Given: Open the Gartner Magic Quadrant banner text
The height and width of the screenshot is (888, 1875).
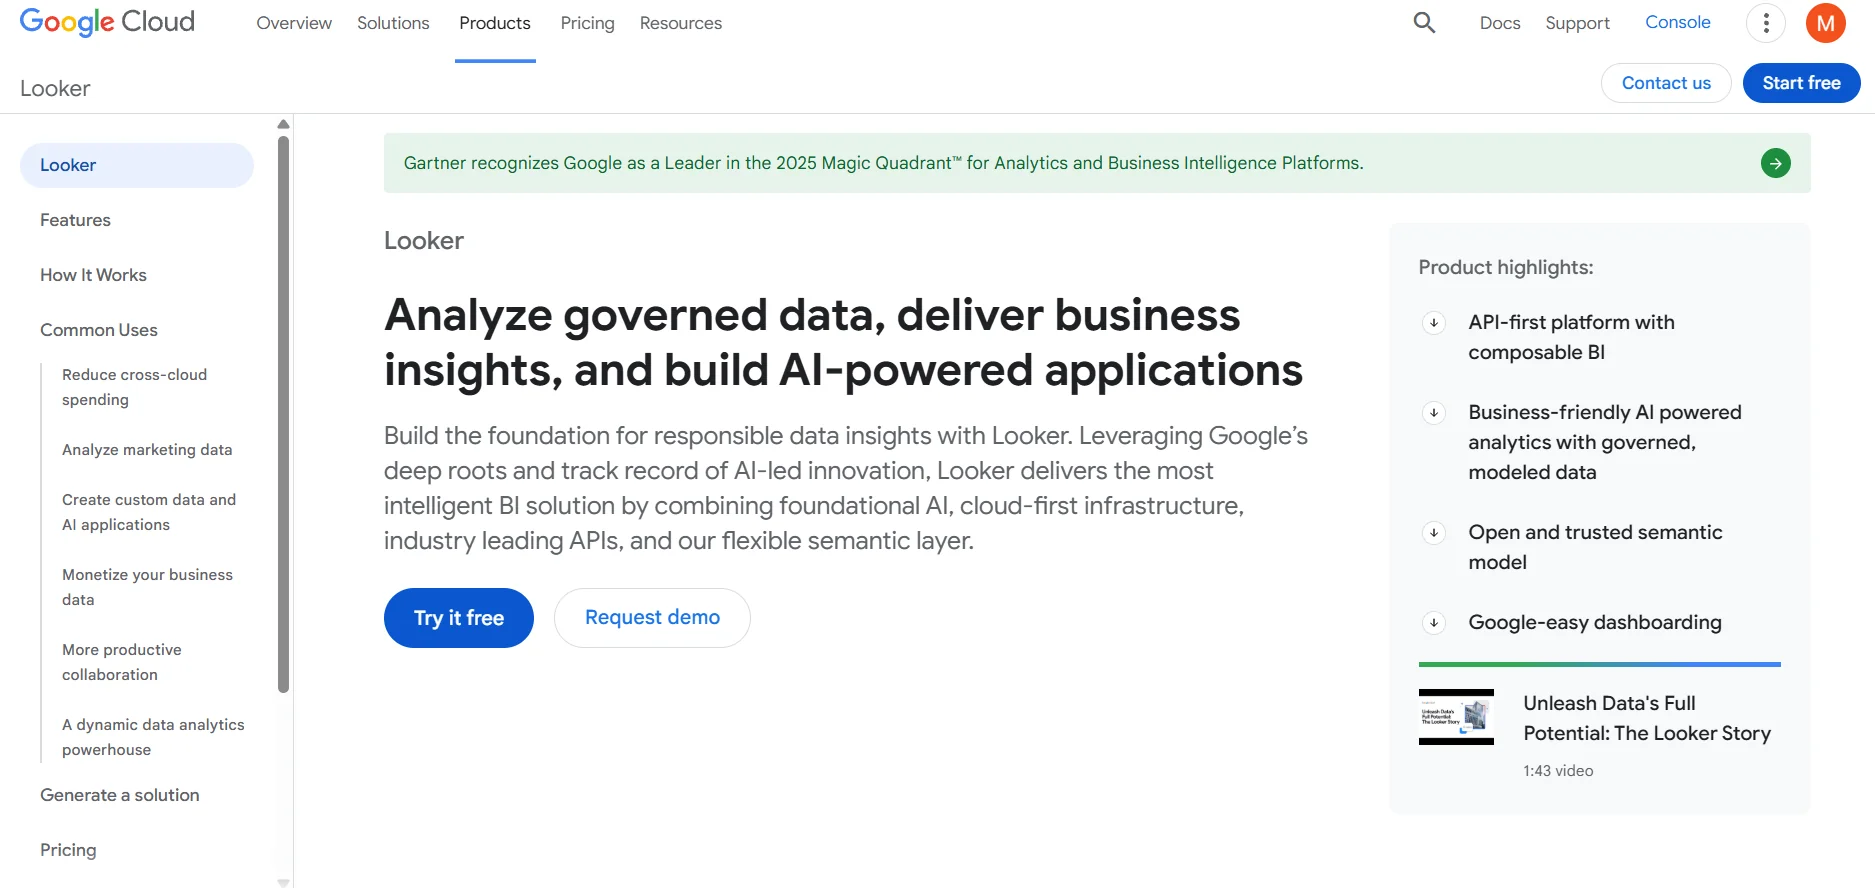Looking at the screenshot, I should point(883,163).
